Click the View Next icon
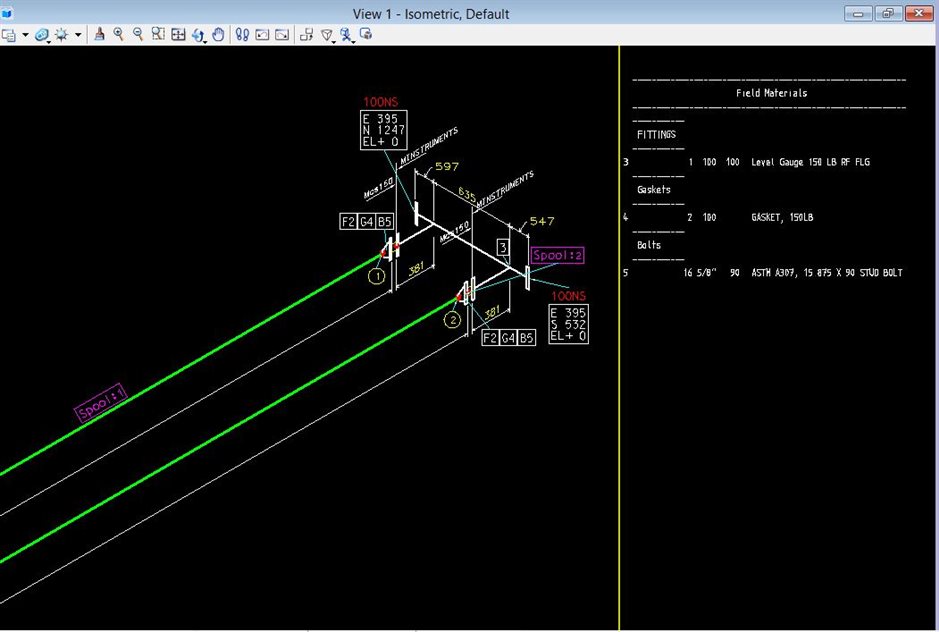The width and height of the screenshot is (939, 632). pyautogui.click(x=282, y=34)
